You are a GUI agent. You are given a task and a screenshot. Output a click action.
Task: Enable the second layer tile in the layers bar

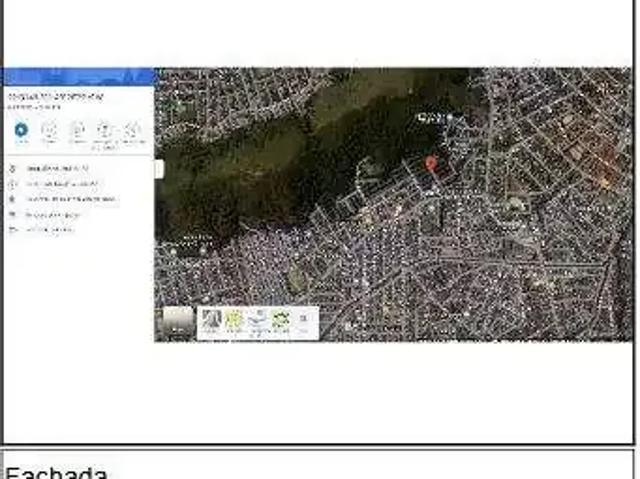pos(234,320)
